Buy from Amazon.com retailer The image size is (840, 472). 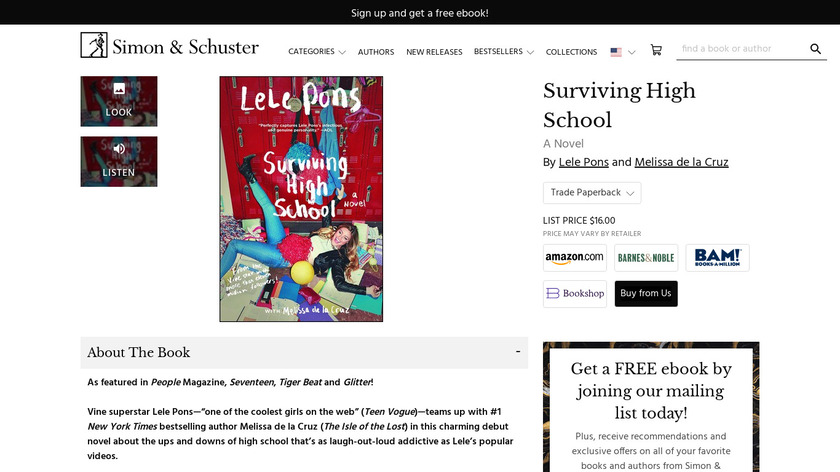[574, 258]
